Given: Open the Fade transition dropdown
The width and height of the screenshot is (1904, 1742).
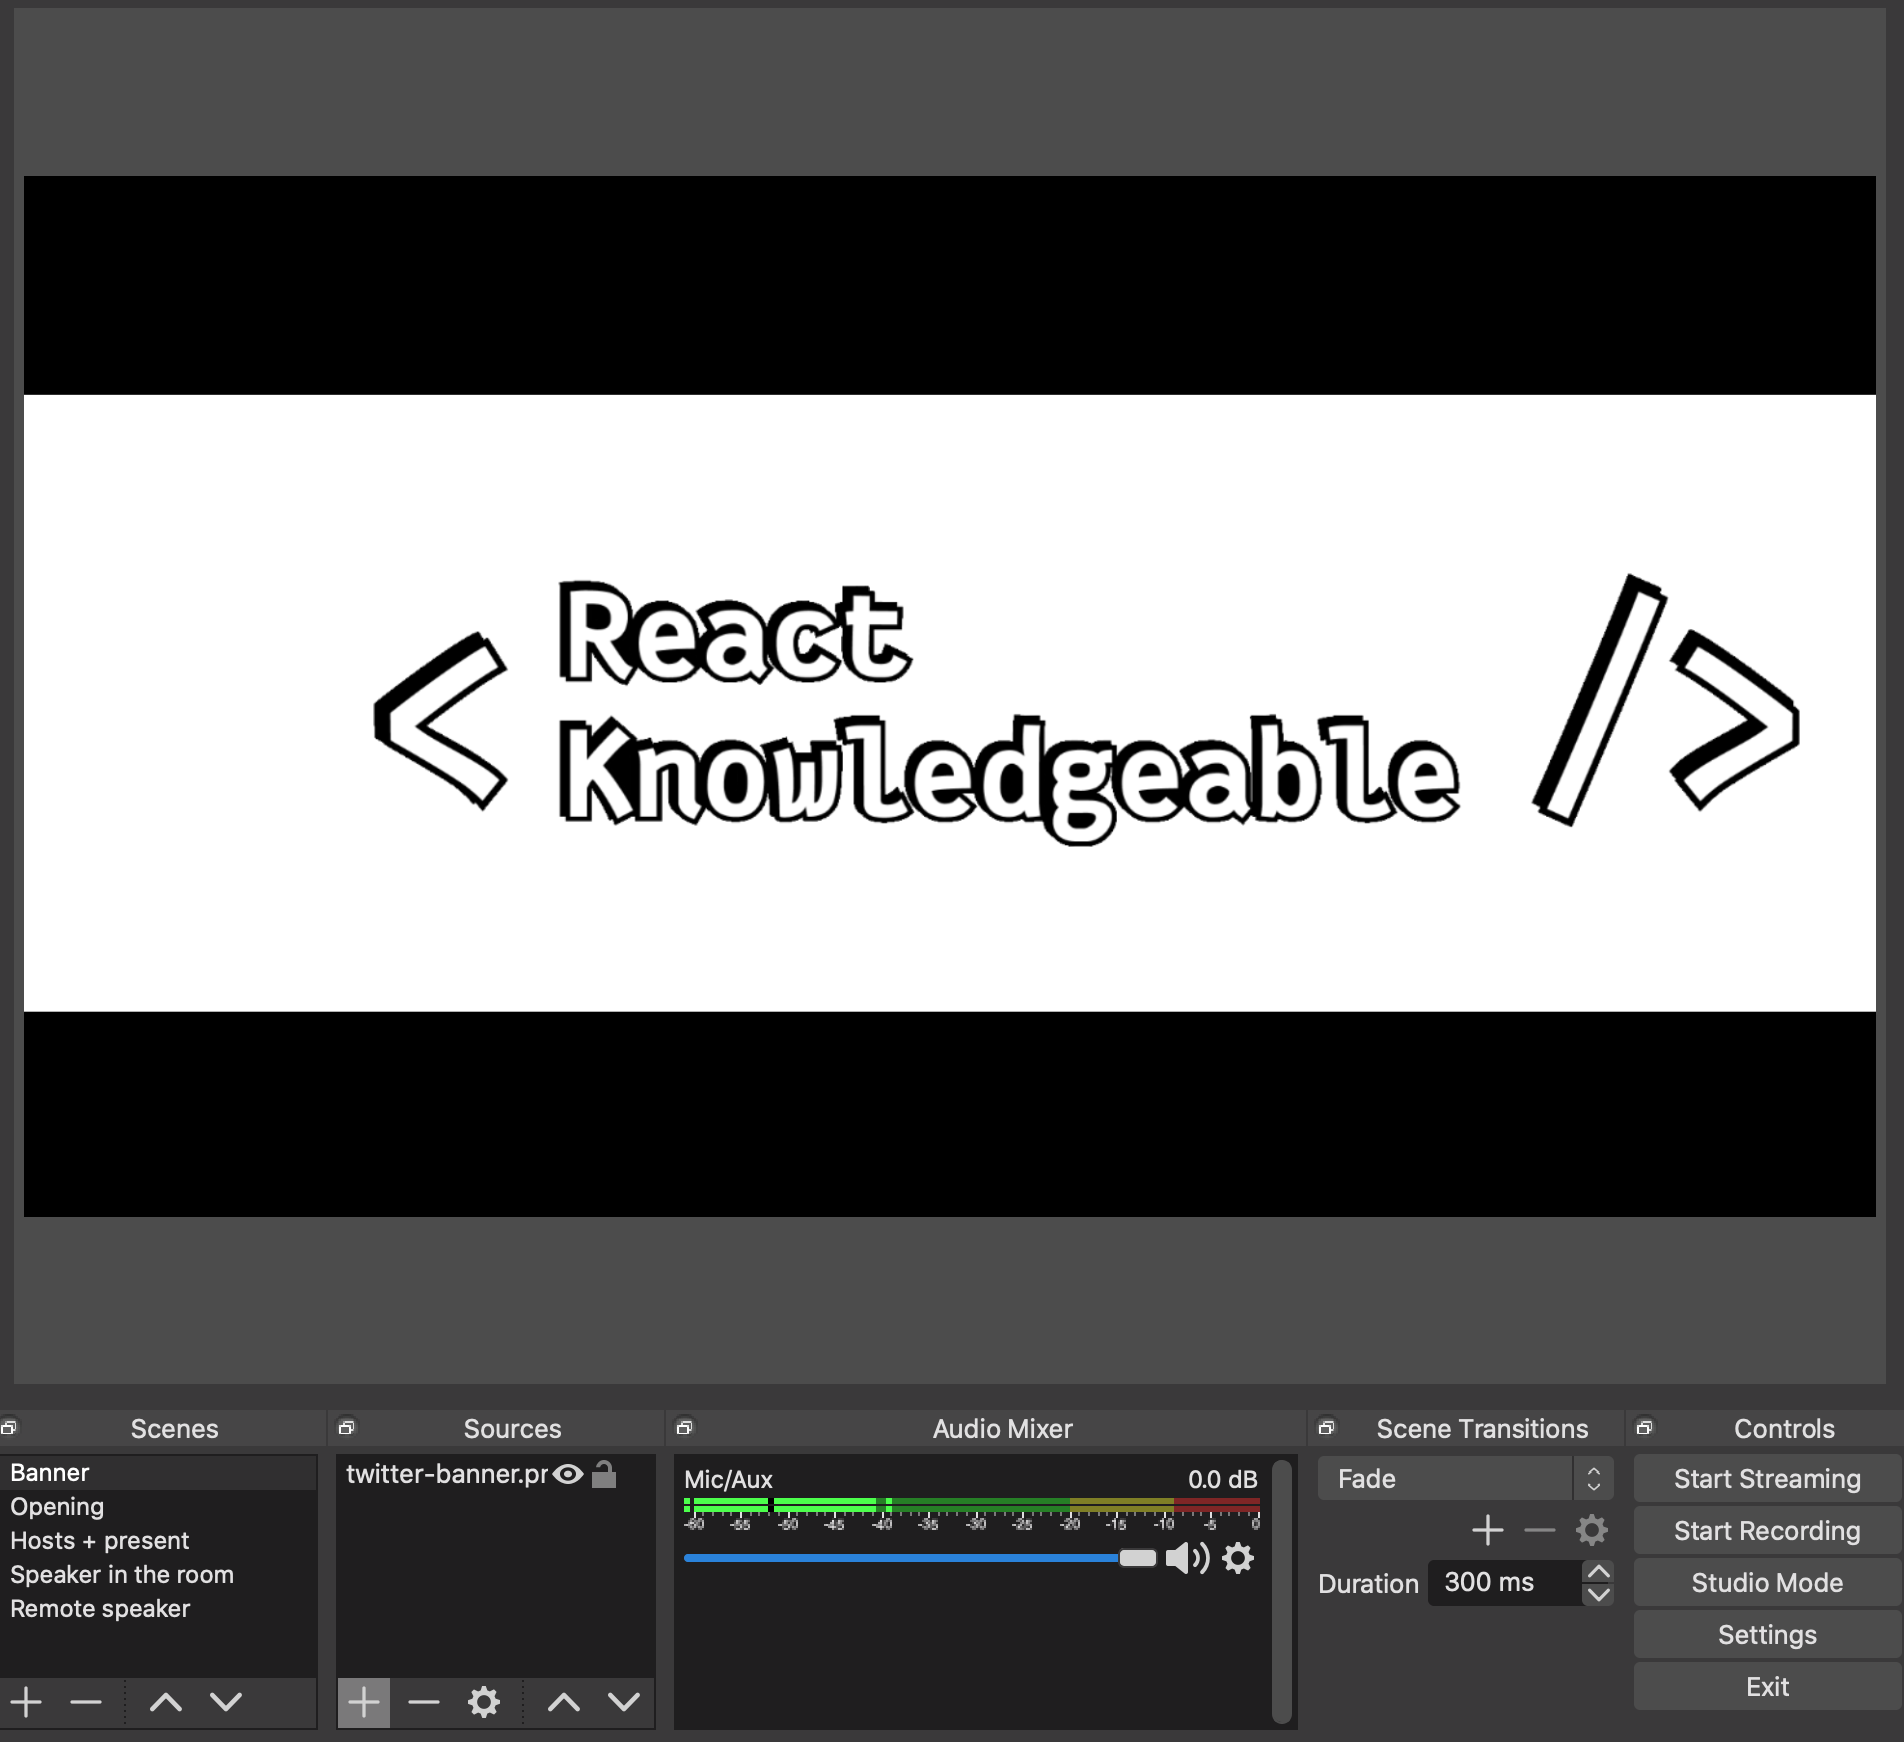Looking at the screenshot, I should [1465, 1478].
